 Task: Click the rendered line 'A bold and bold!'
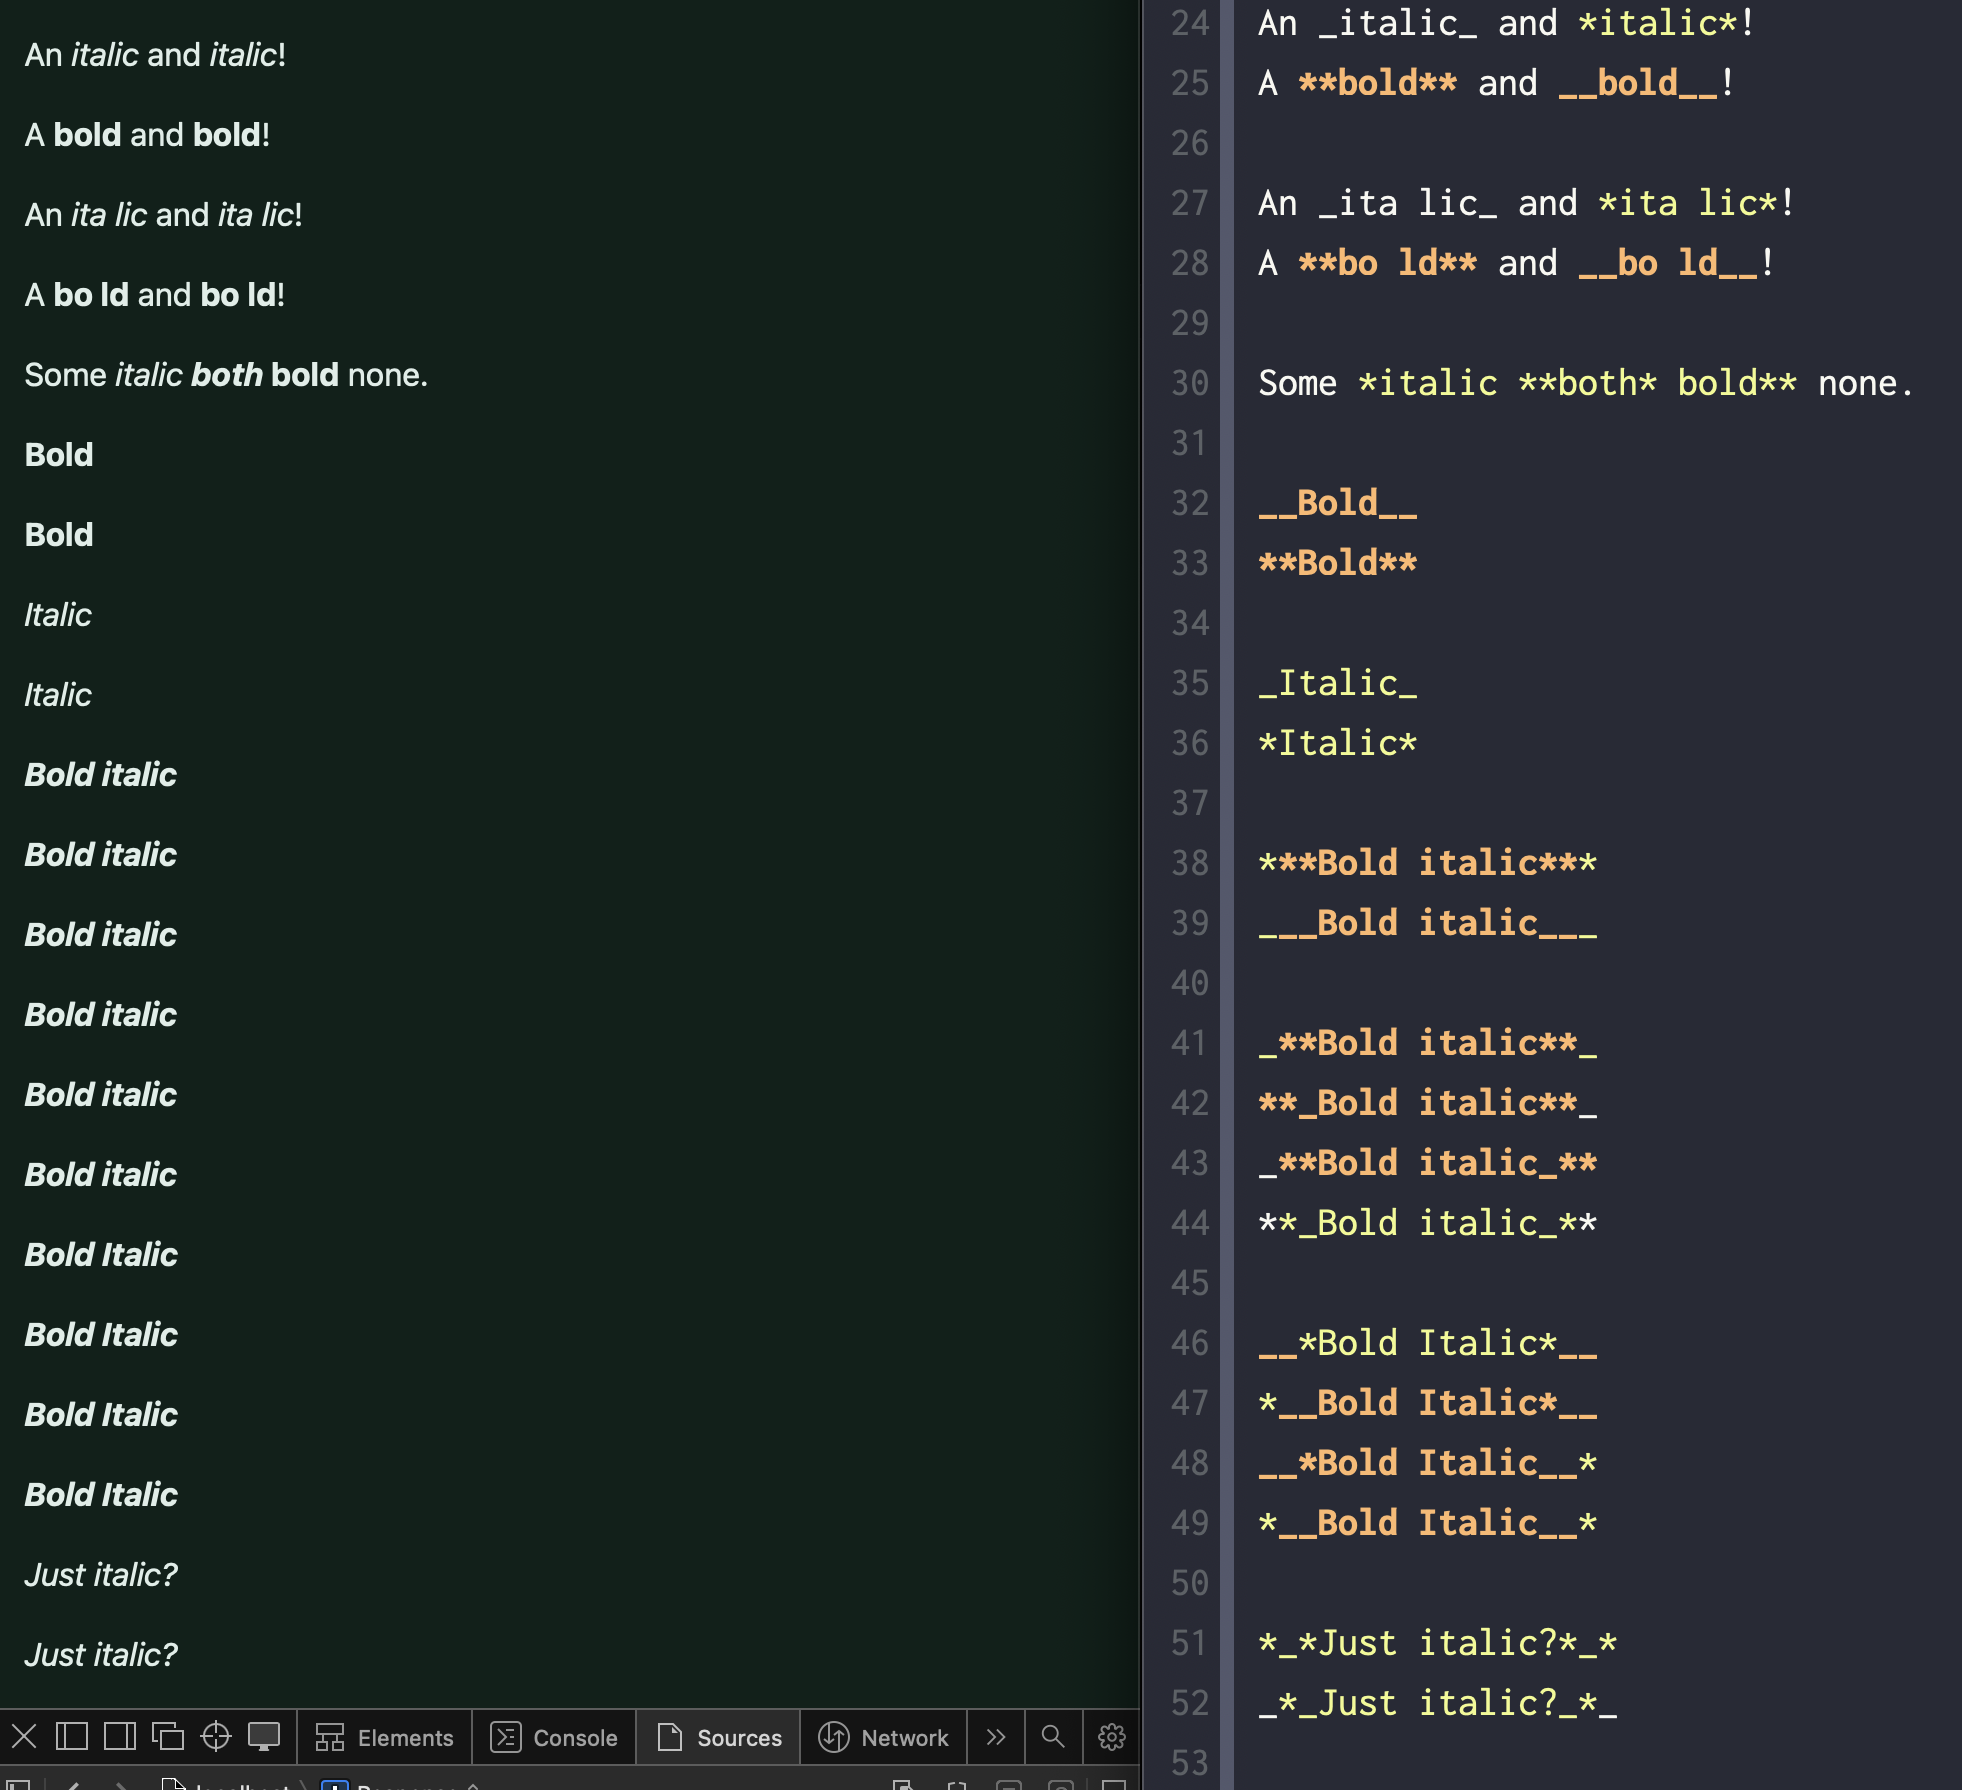pos(147,135)
